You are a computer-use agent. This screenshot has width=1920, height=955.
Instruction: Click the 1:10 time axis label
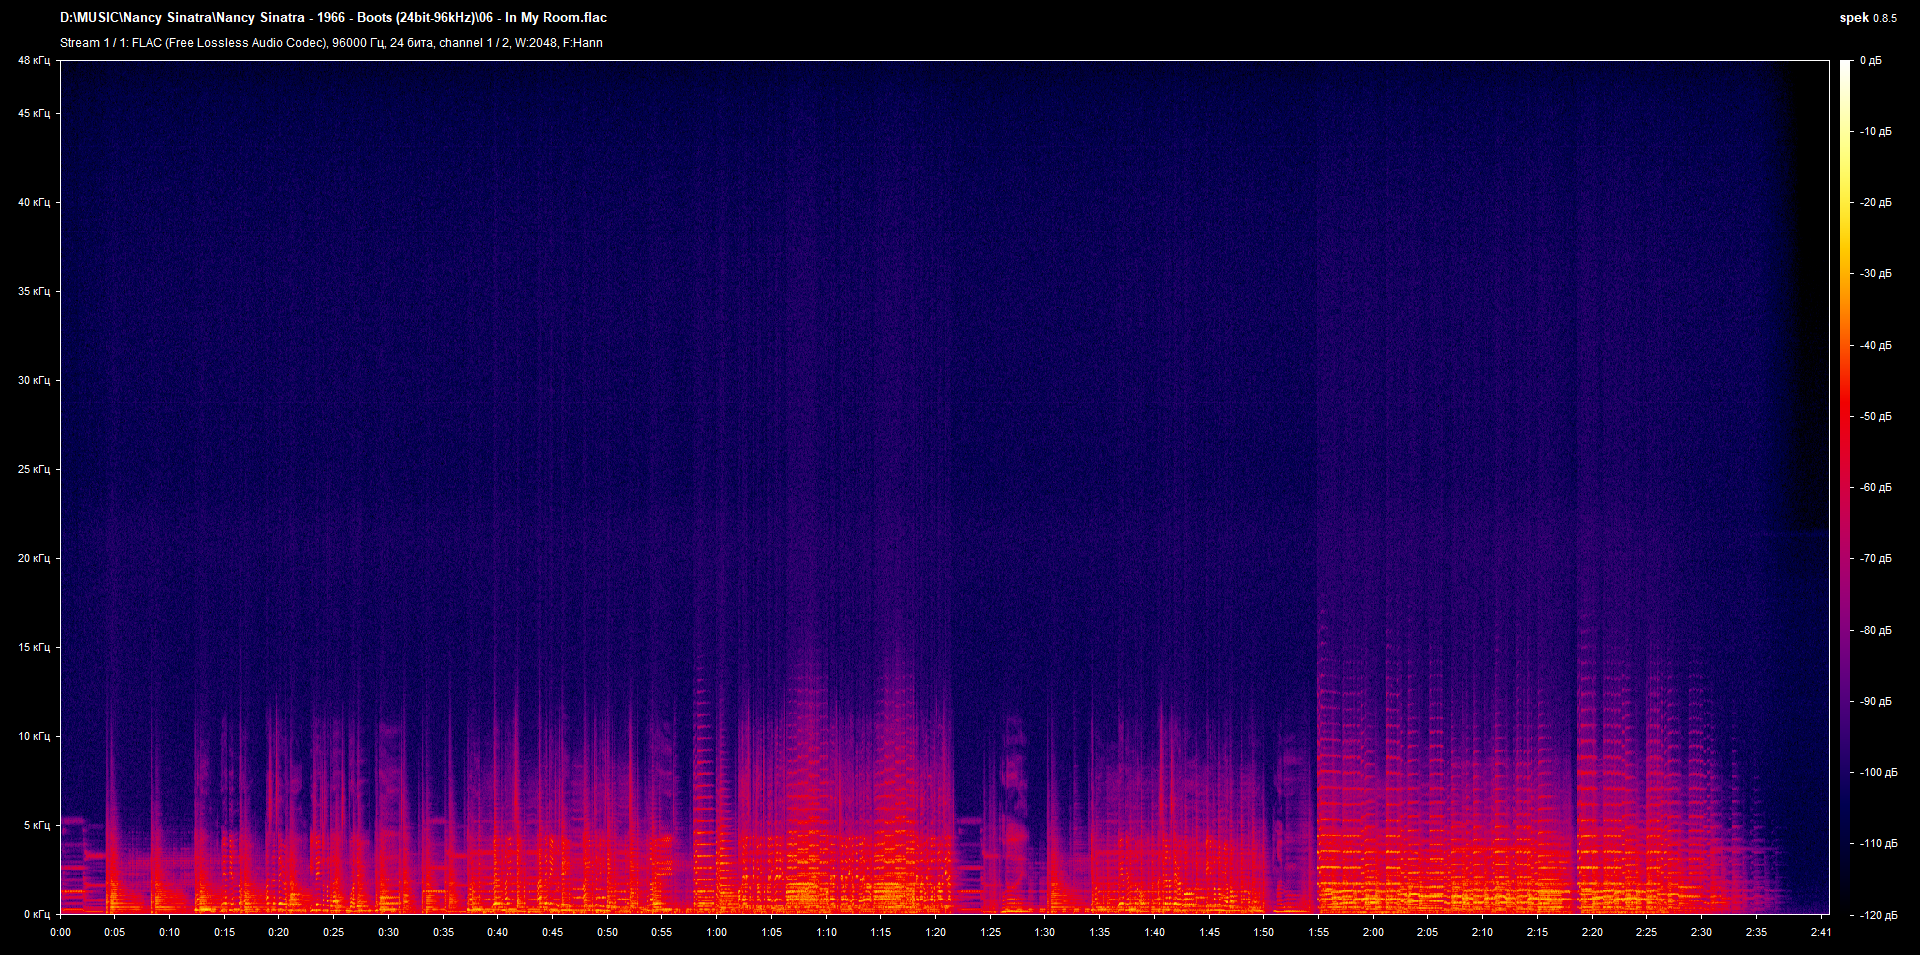(x=826, y=932)
